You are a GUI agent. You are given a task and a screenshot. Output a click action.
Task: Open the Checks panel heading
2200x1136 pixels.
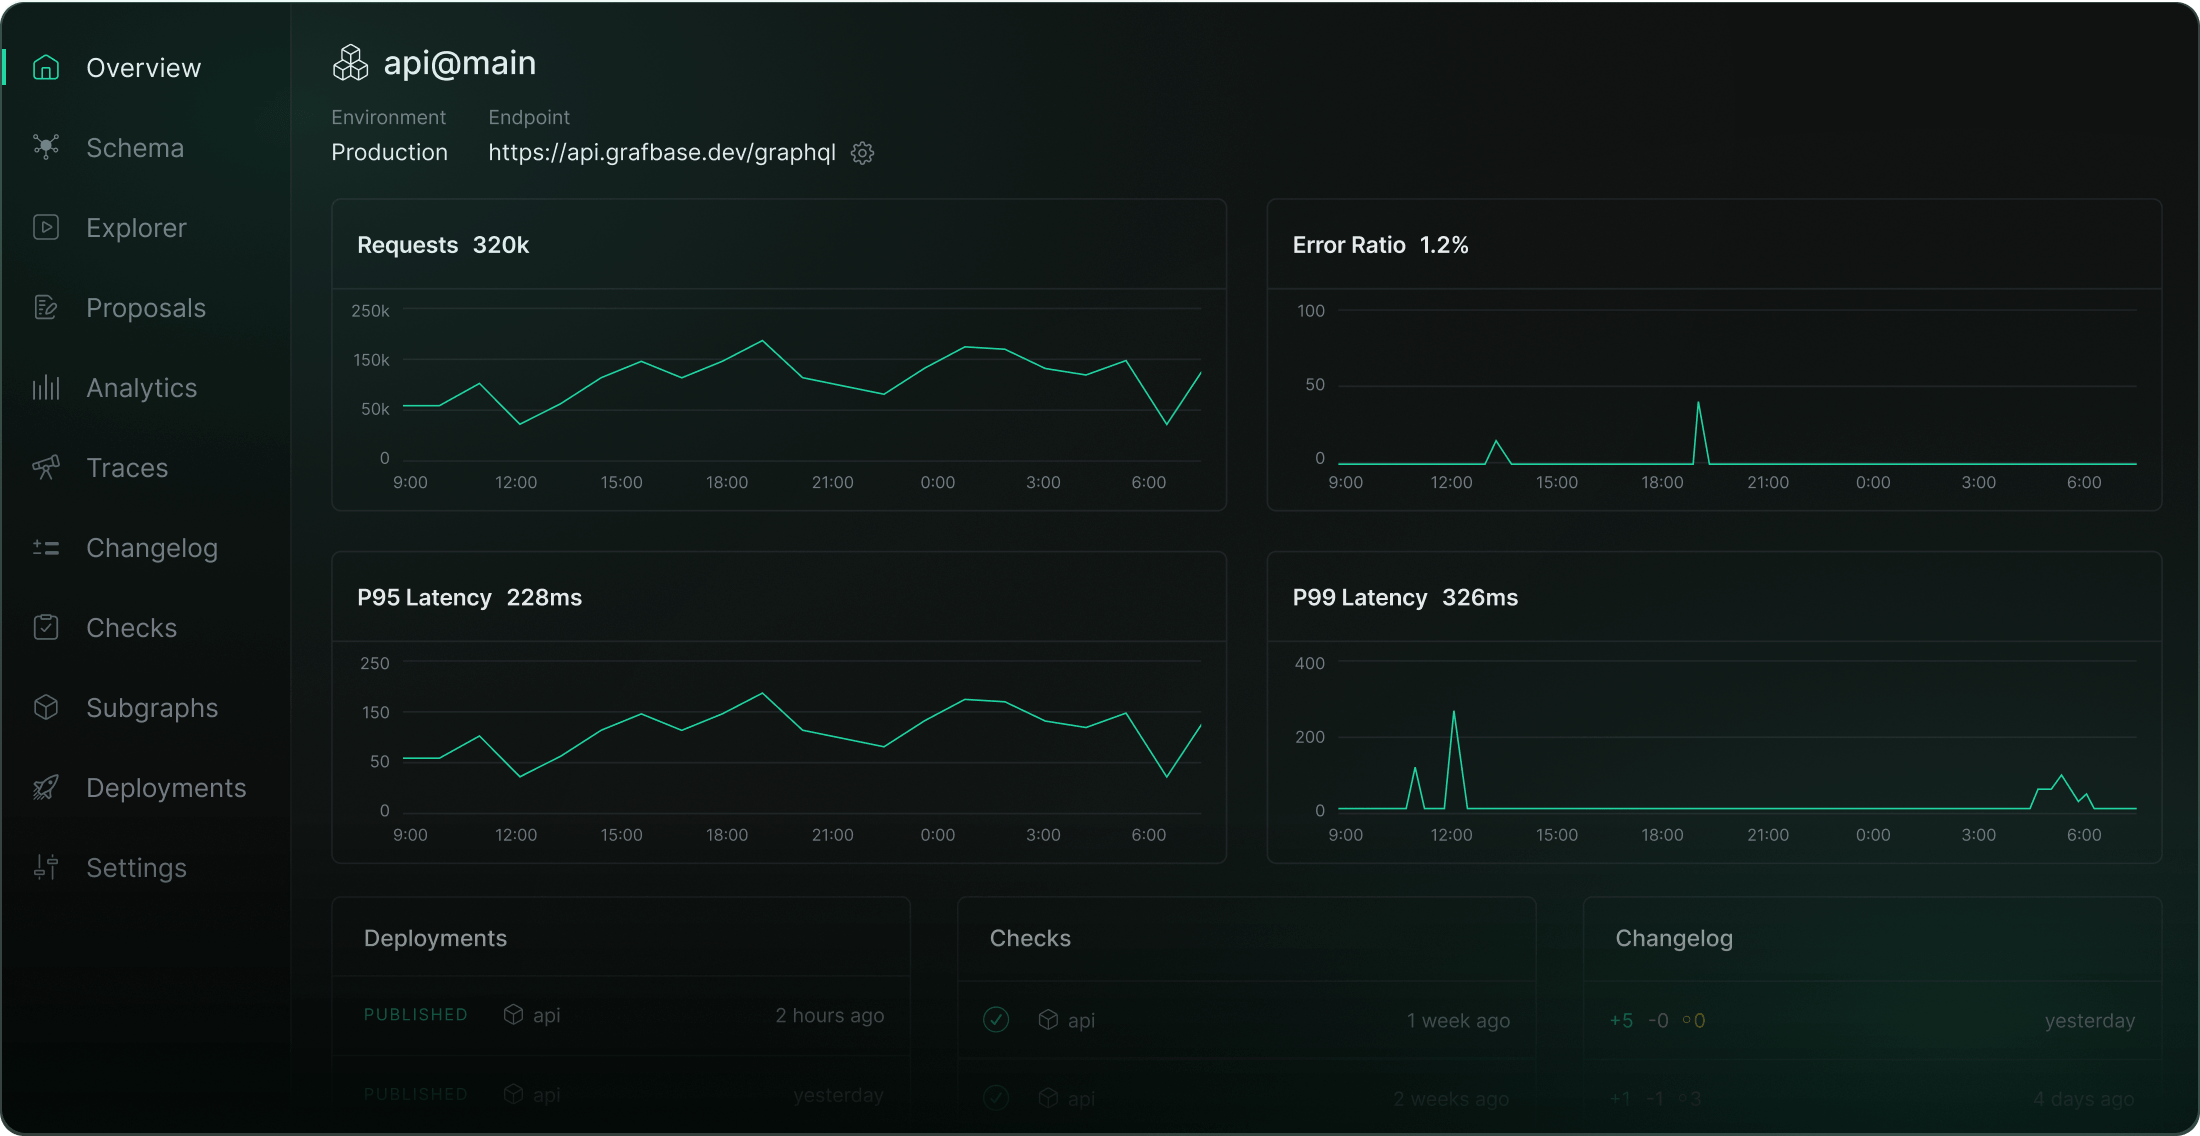tap(1030, 938)
